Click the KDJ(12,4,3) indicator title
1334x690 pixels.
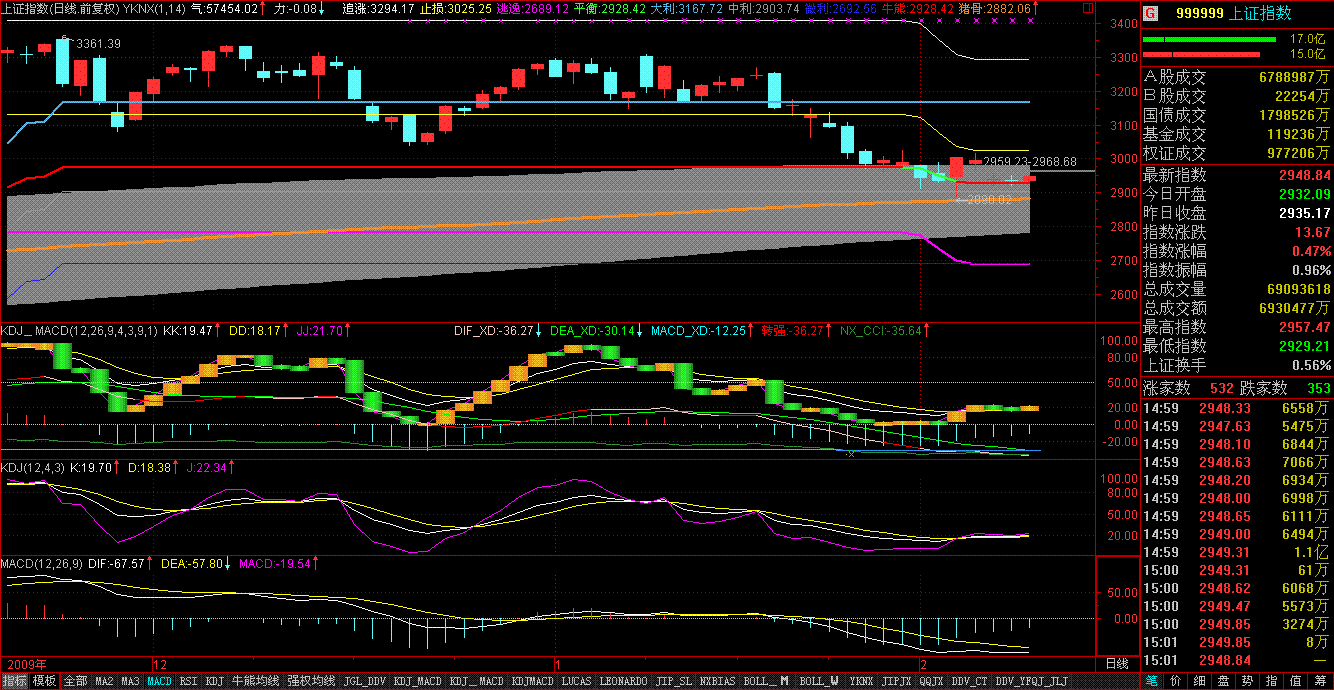34,467
